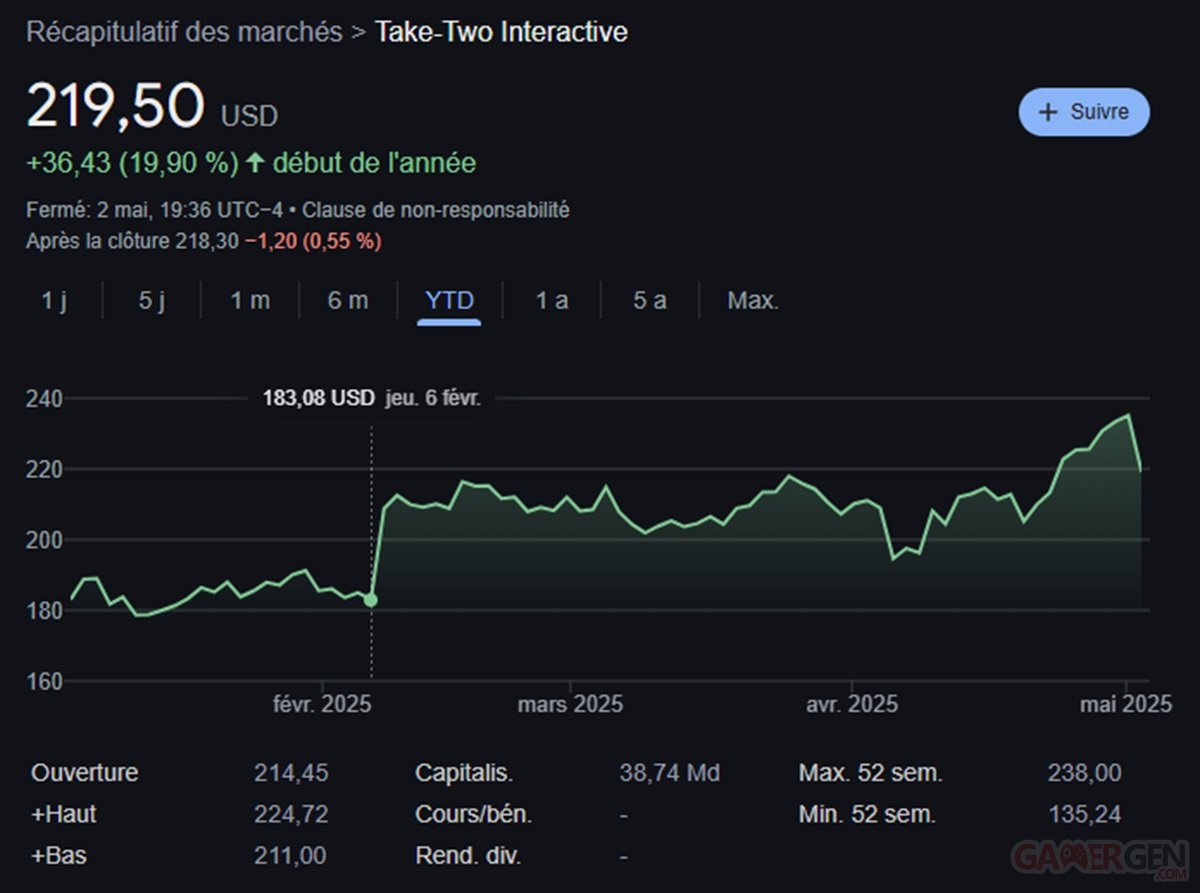
Task: Click the 6 févr. data point on chart
Action: click(x=371, y=600)
